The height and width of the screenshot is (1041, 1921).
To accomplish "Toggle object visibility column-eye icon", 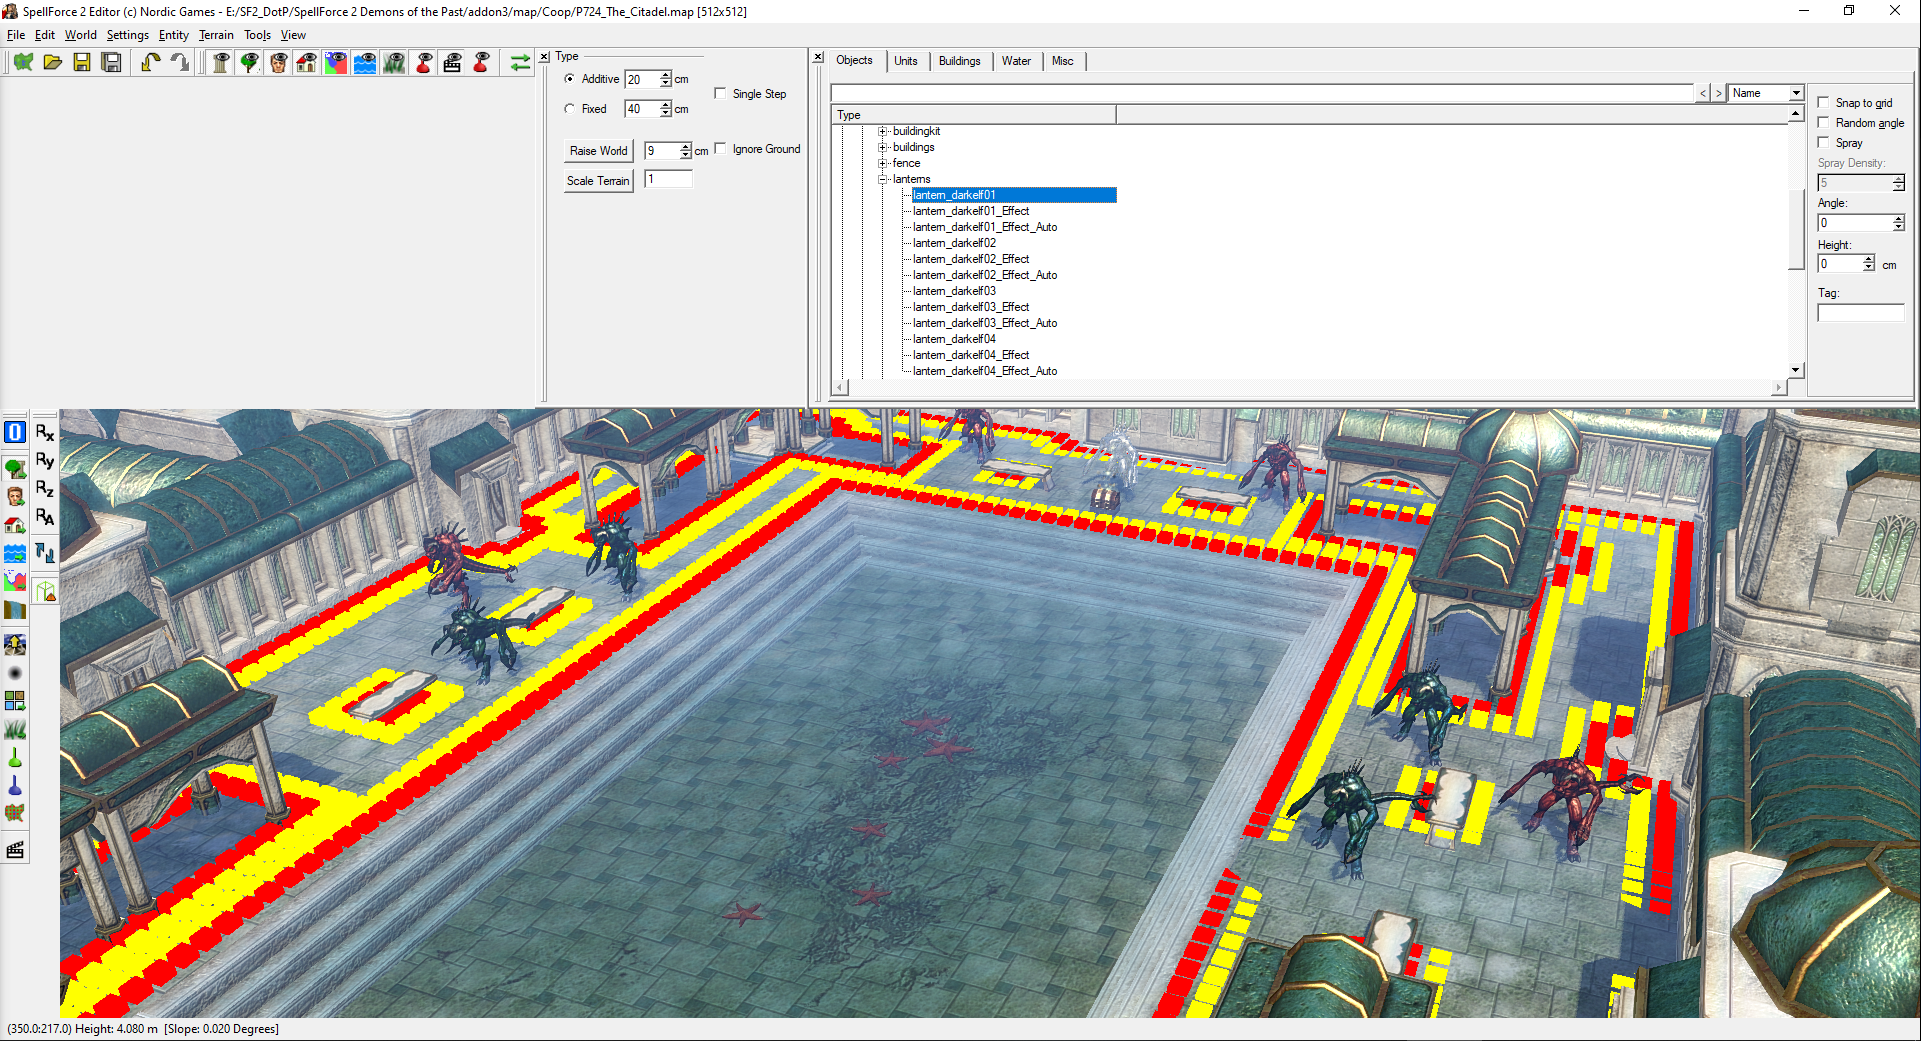I will point(221,63).
